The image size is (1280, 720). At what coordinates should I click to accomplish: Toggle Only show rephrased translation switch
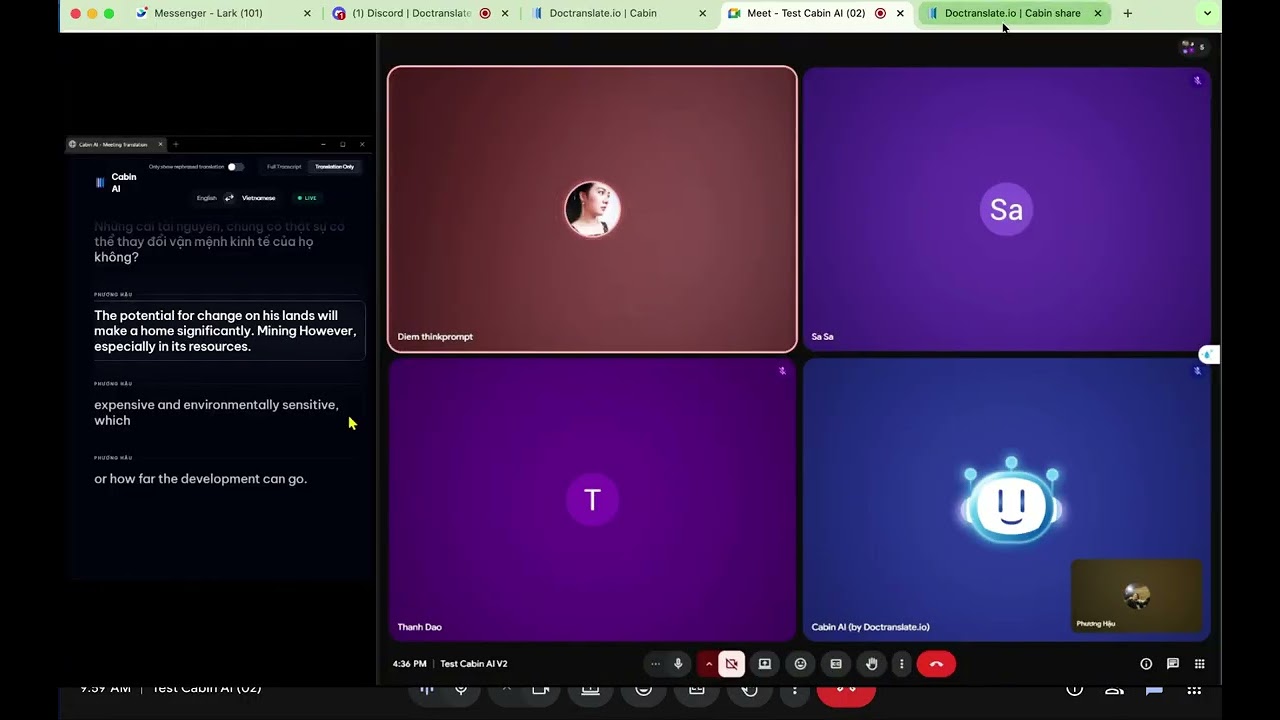point(235,167)
